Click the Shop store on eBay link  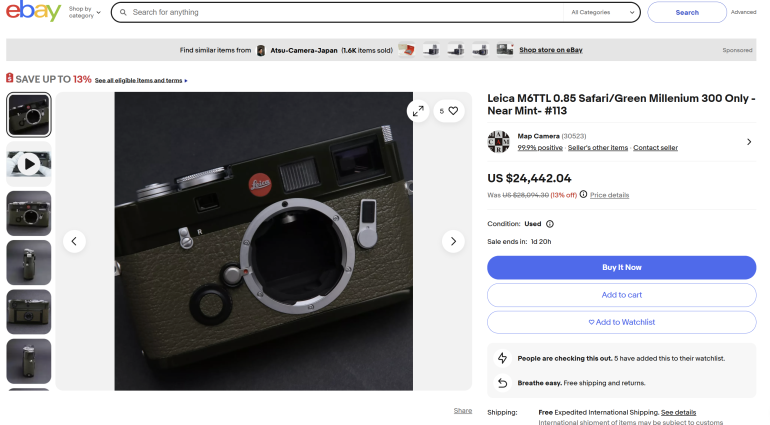pyautogui.click(x=550, y=50)
